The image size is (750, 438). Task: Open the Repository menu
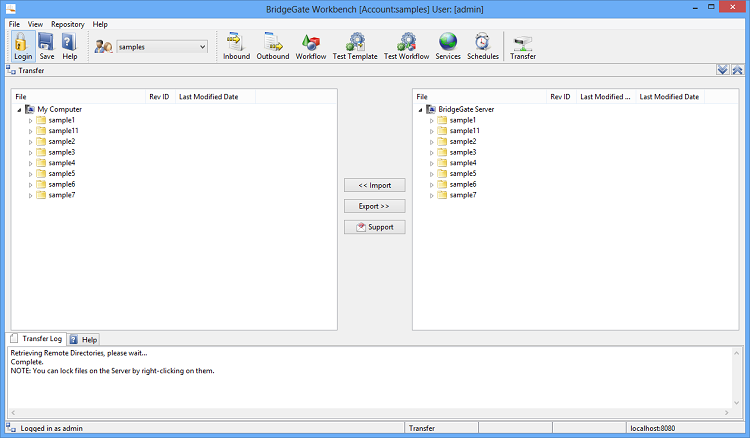67,24
